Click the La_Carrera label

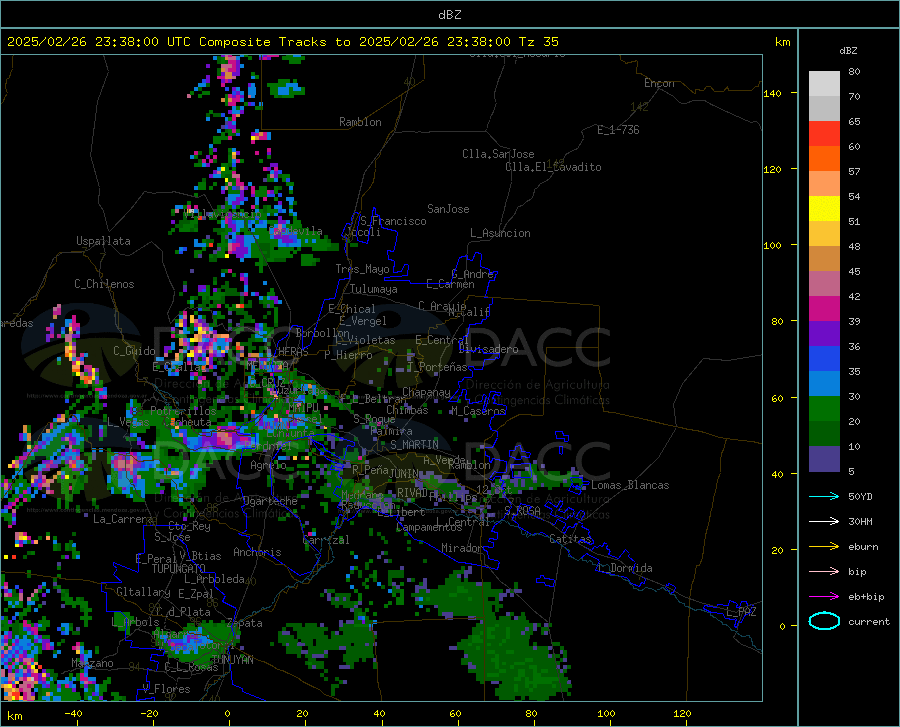tap(123, 519)
